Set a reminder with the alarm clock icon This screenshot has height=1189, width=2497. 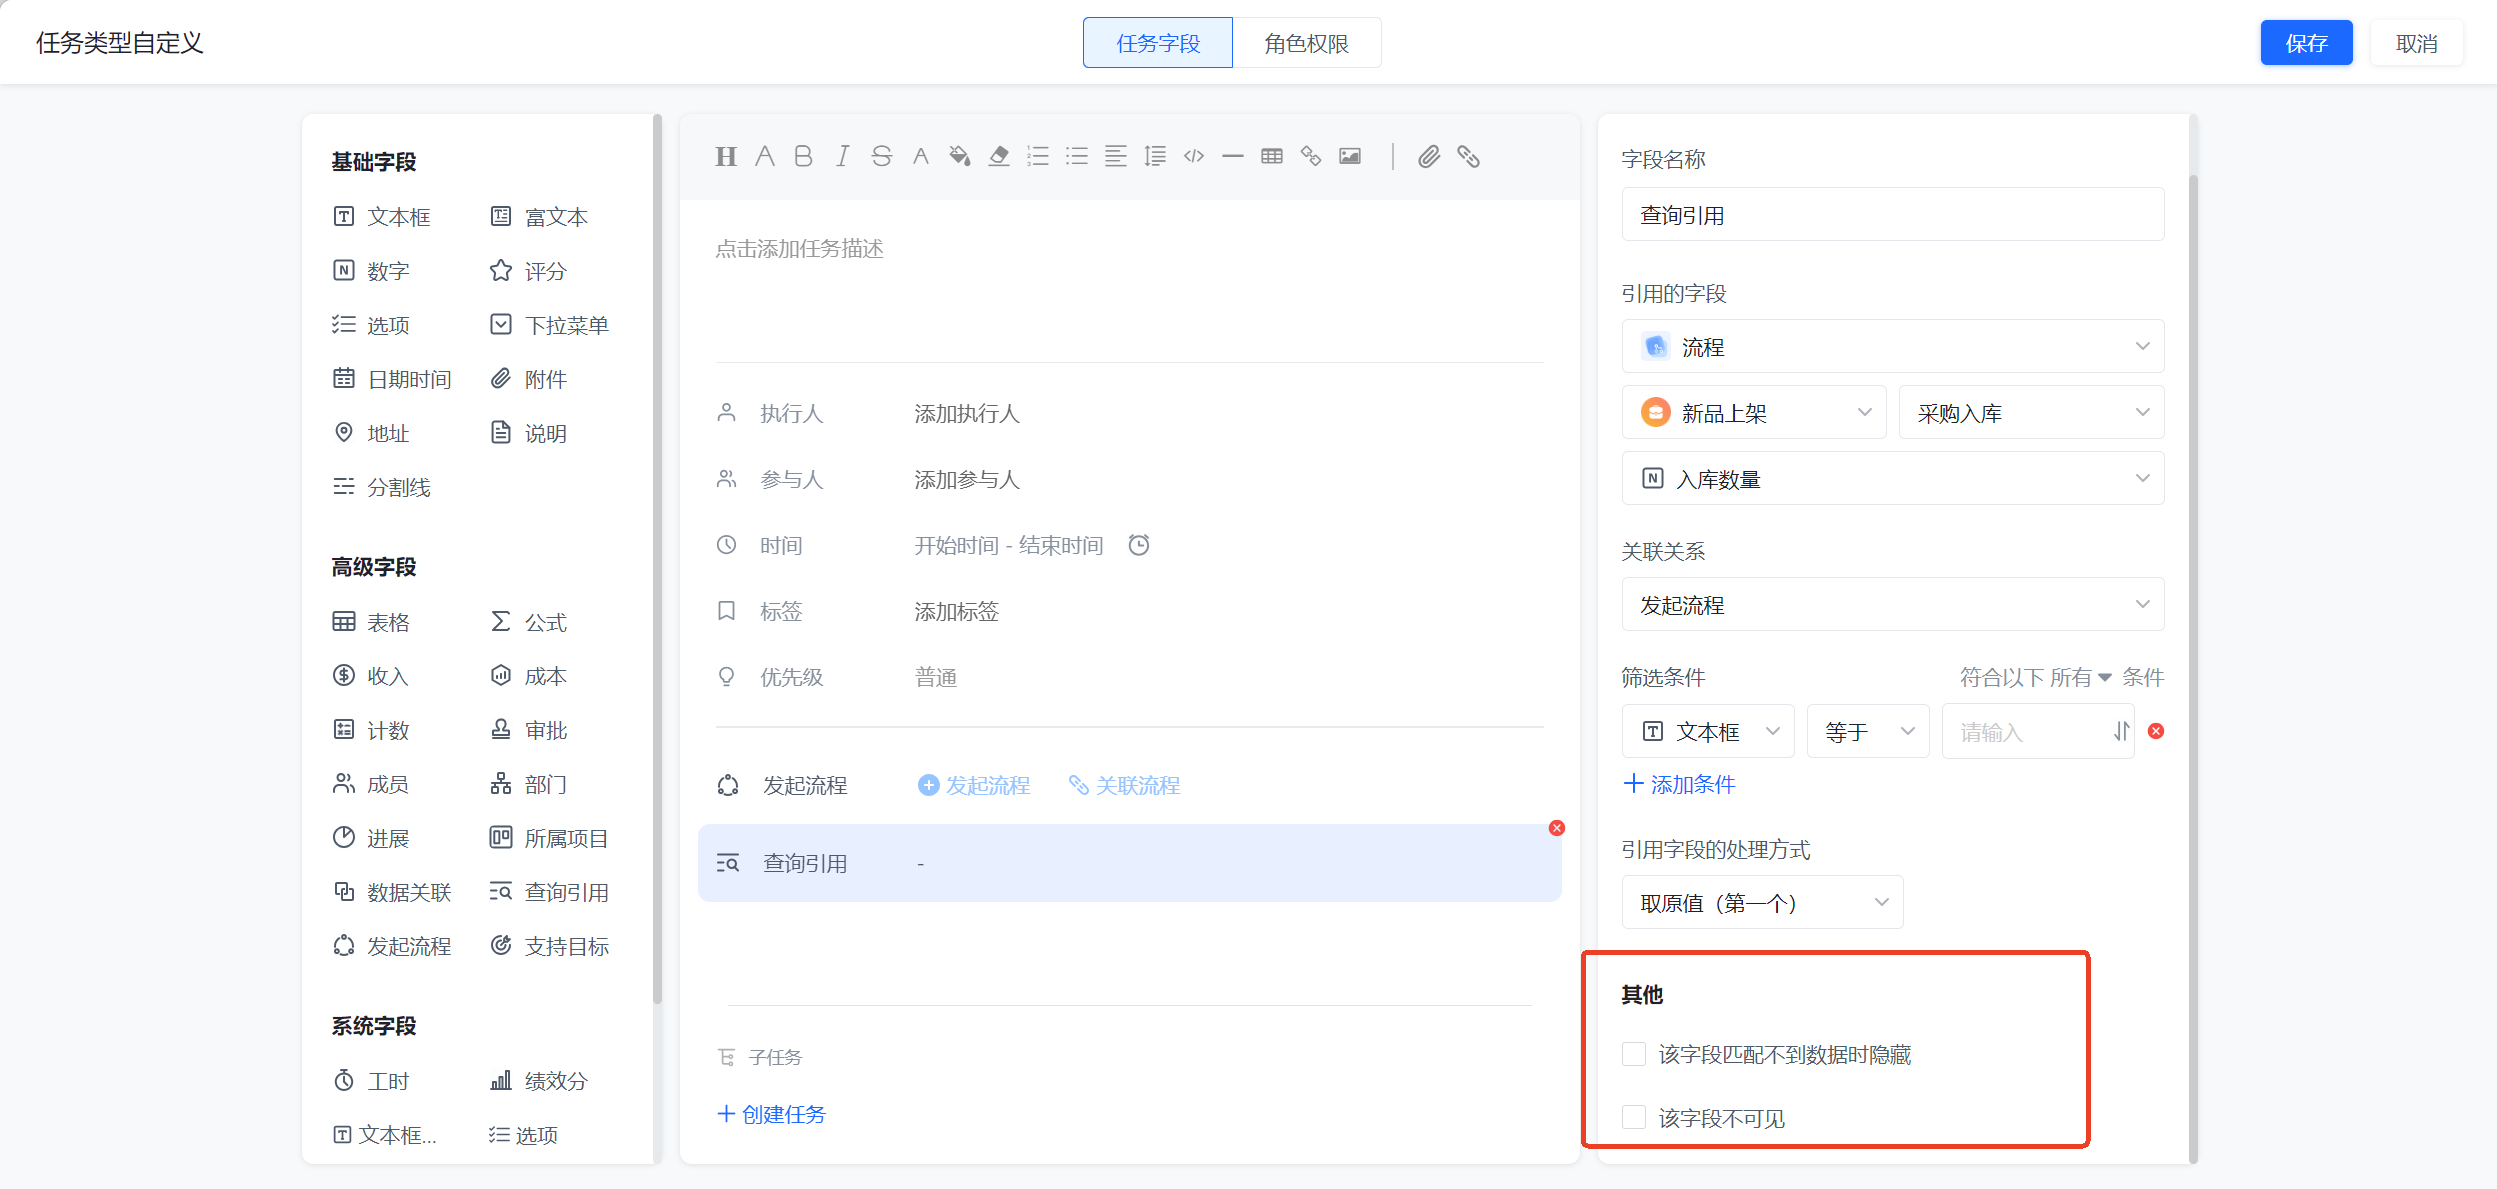tap(1139, 545)
